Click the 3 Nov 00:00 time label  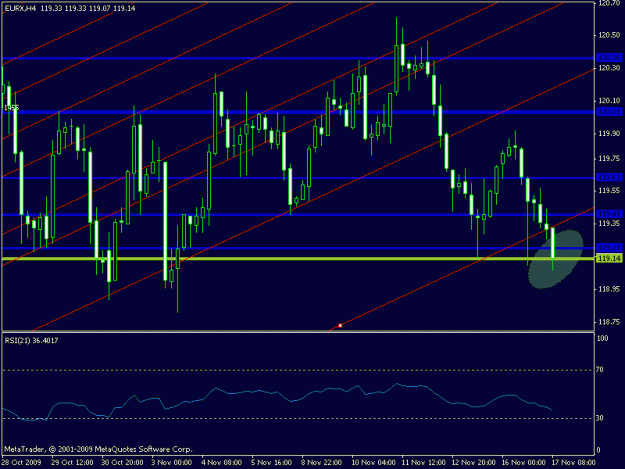[x=172, y=463]
